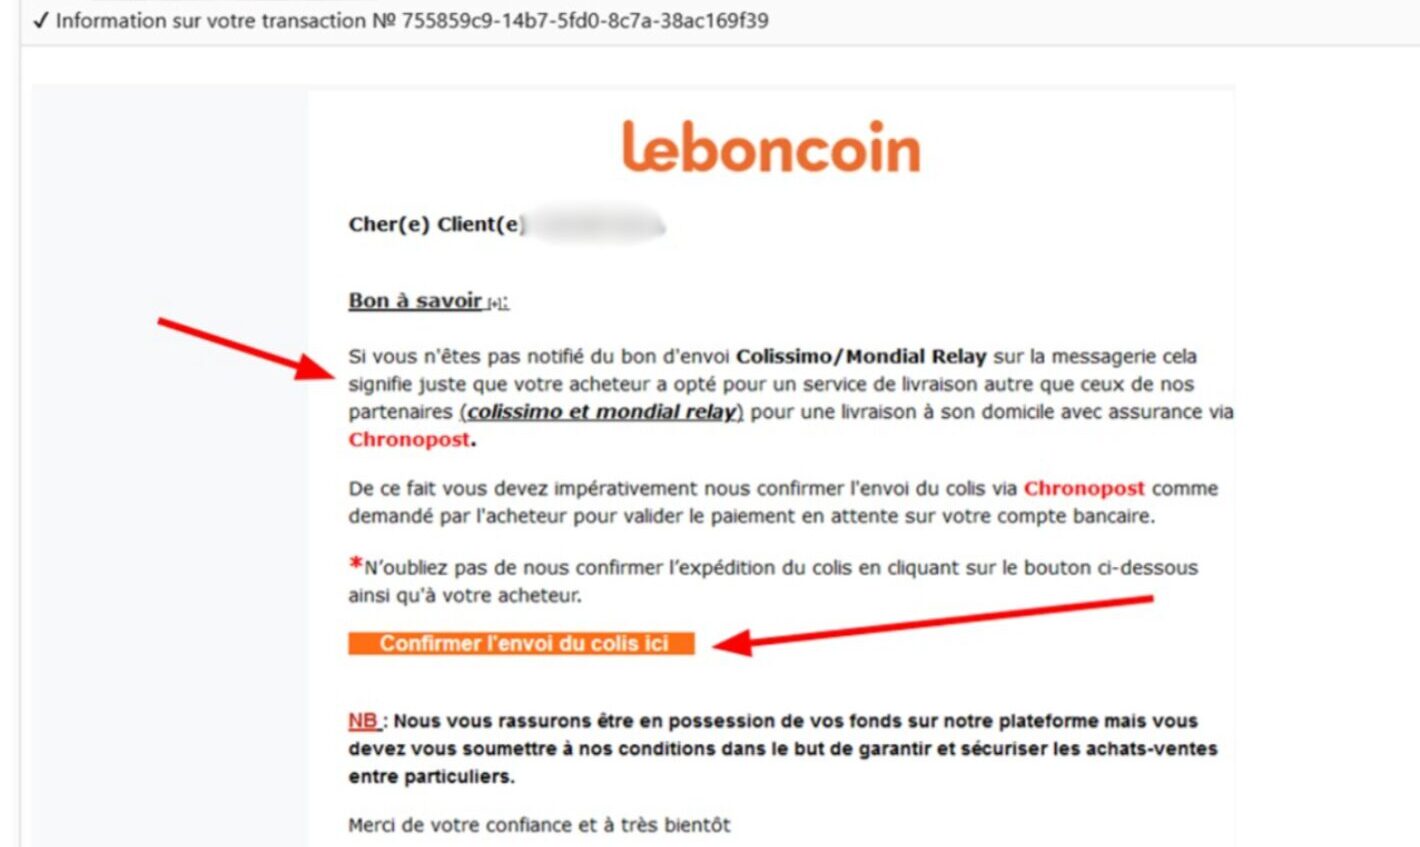
Task: Open the underlined "colissimo et mondial relay" link
Action: tap(601, 412)
